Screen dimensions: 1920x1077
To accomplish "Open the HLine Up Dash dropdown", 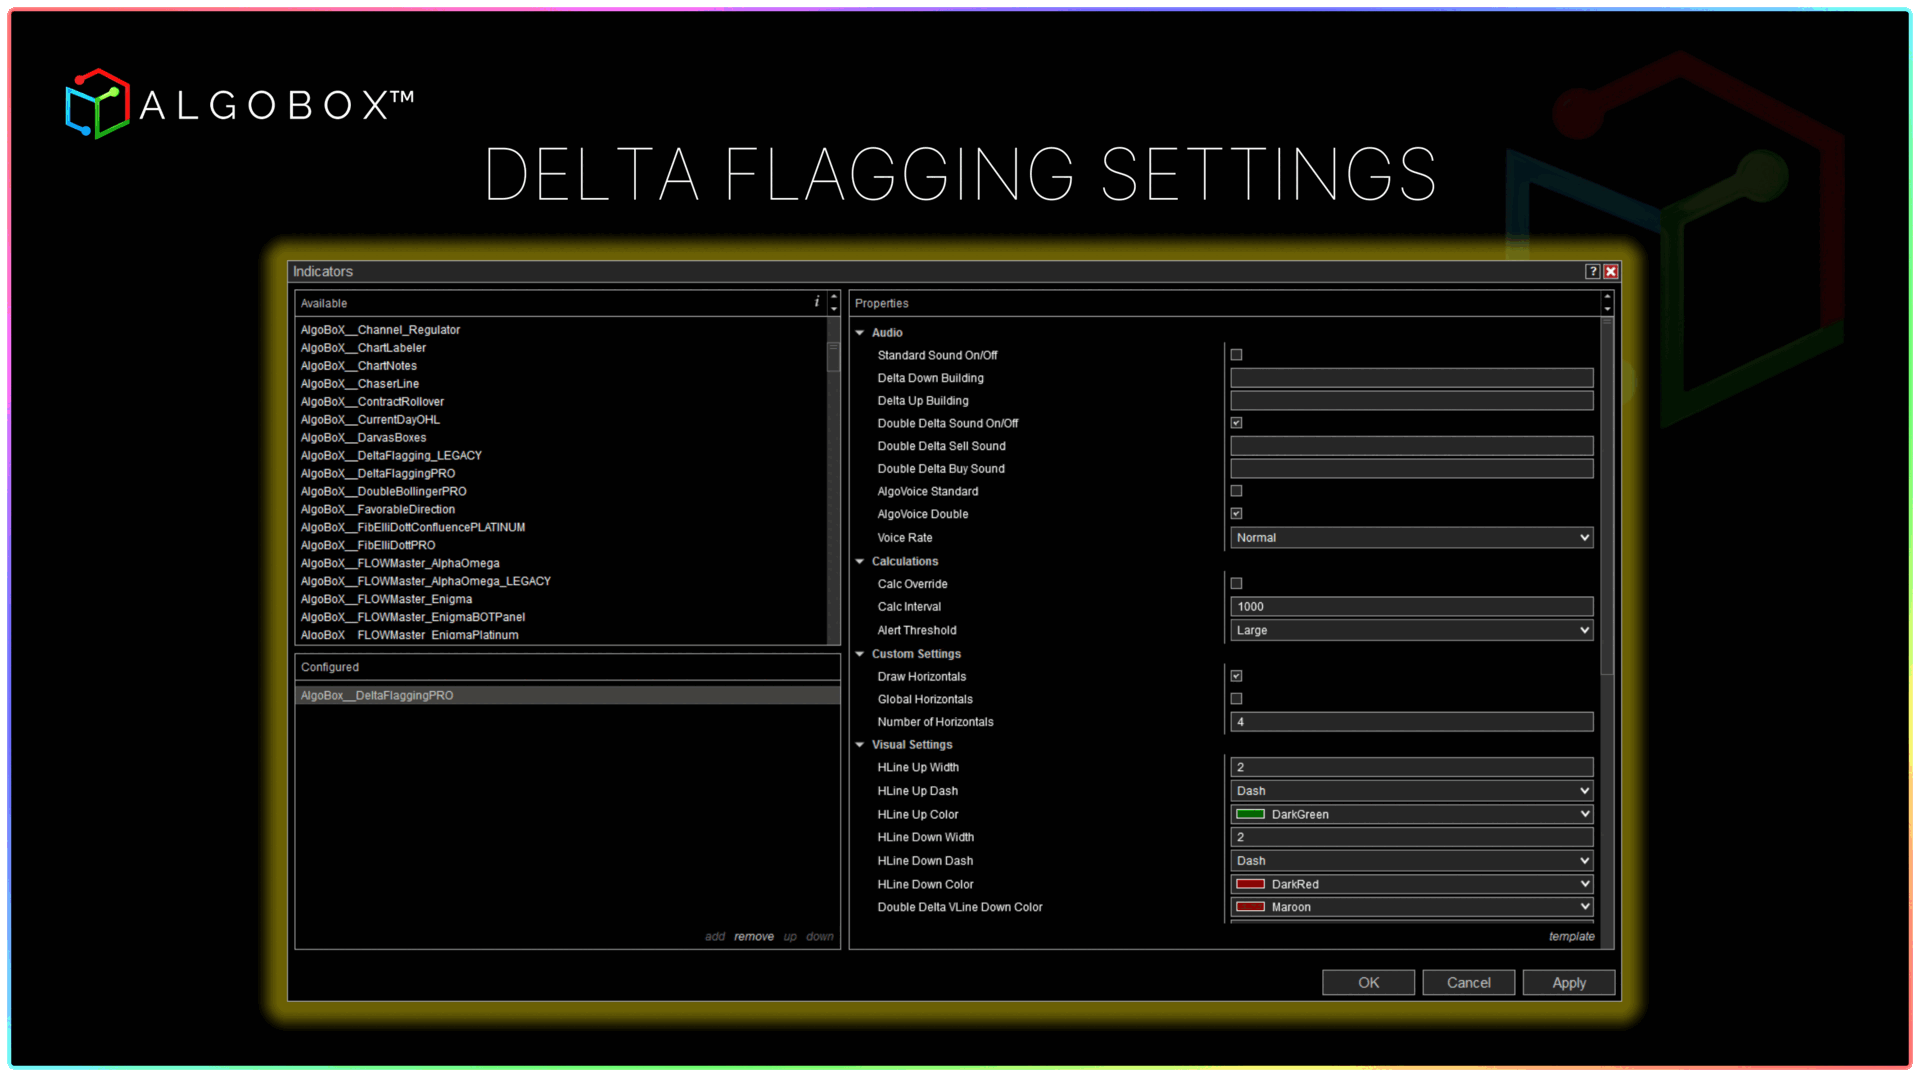I will point(1410,791).
